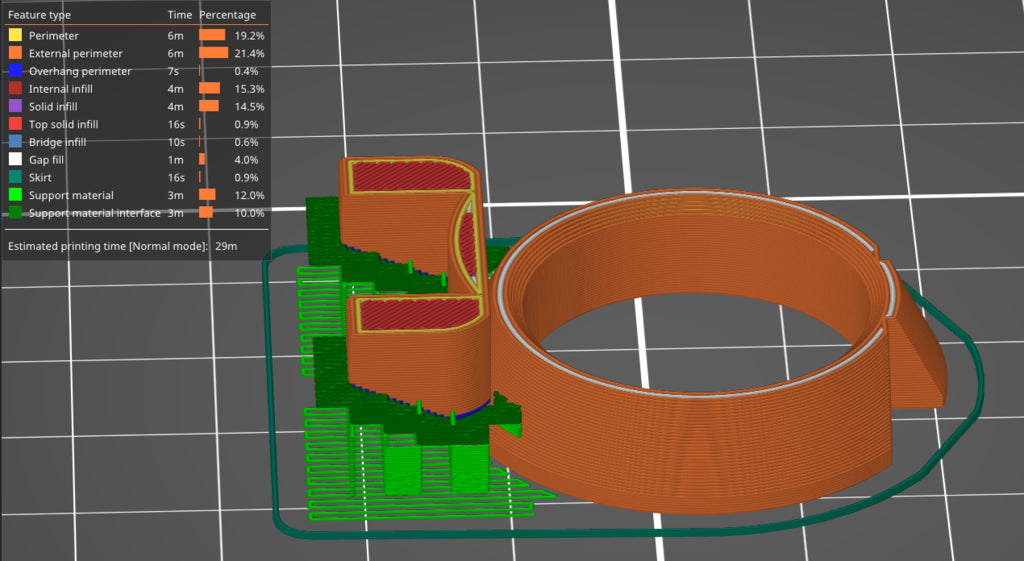Click the 1m Gap fill time value
This screenshot has height=561, width=1024.
click(176, 160)
